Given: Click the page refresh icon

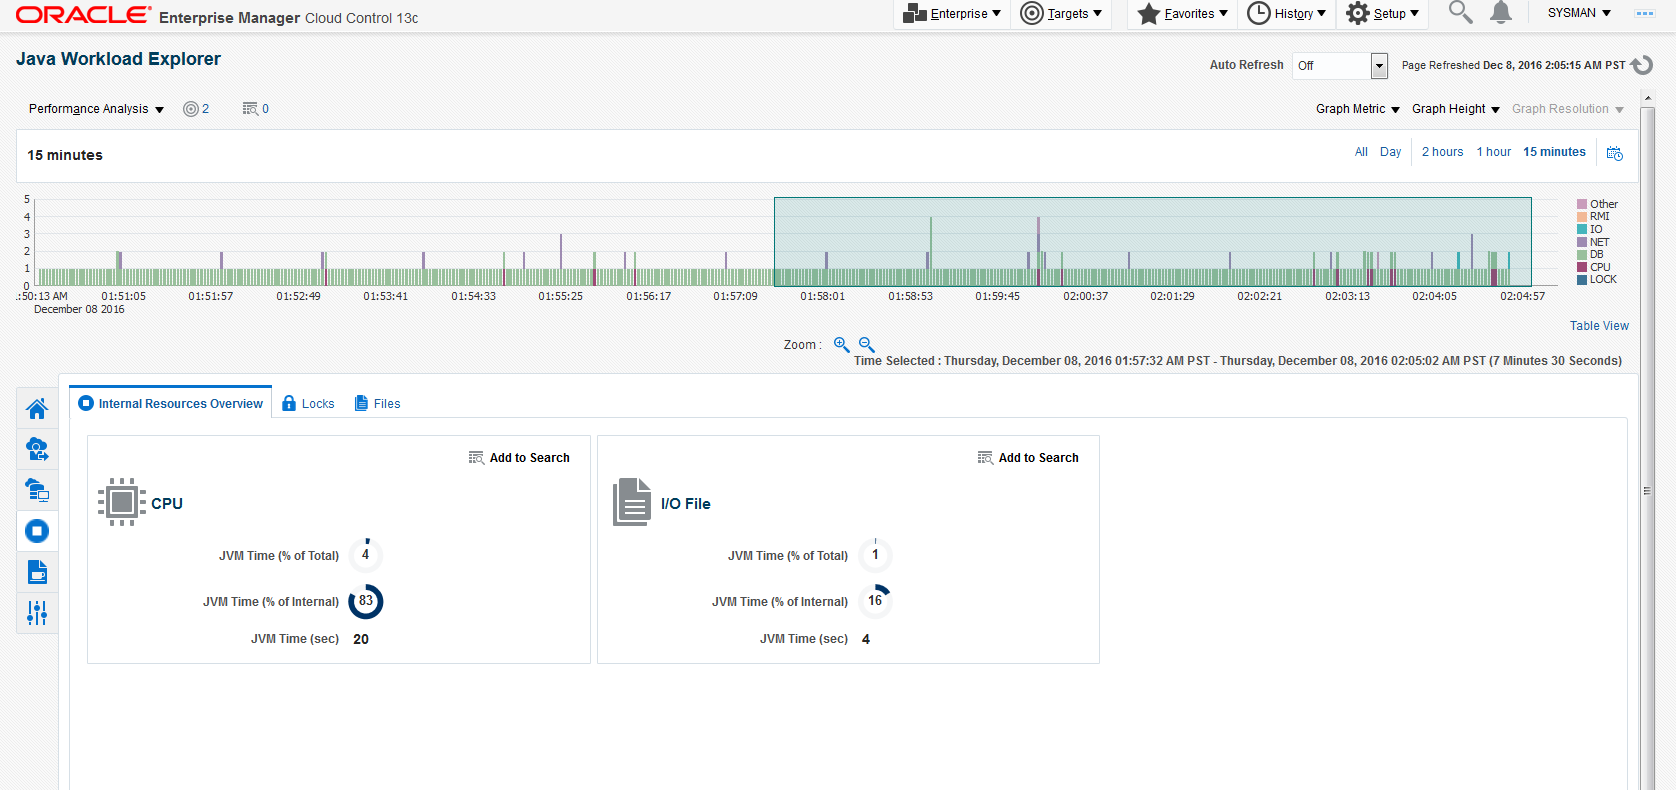Looking at the screenshot, I should point(1642,65).
